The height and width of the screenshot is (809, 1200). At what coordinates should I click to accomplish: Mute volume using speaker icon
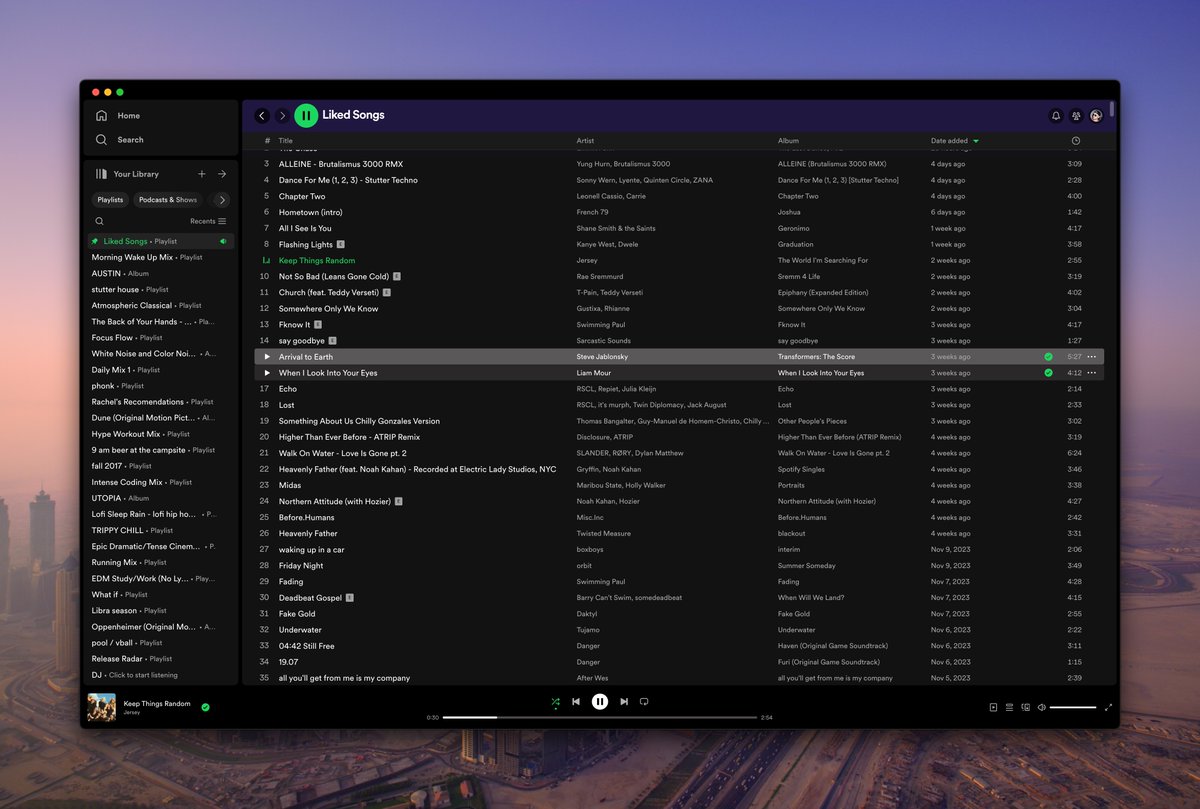1041,707
